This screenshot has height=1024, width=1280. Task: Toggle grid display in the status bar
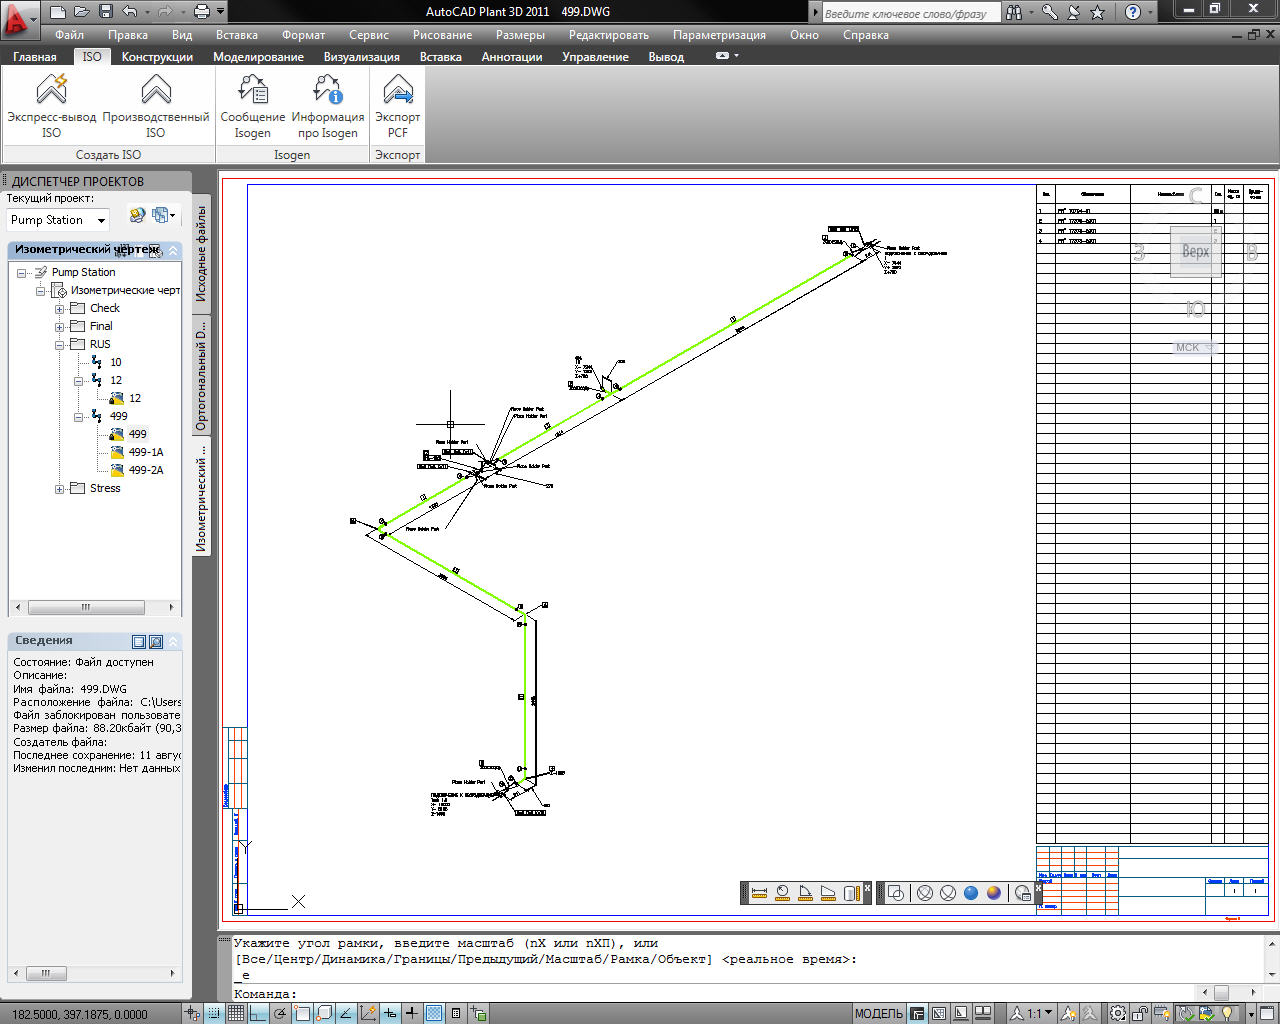[236, 1013]
